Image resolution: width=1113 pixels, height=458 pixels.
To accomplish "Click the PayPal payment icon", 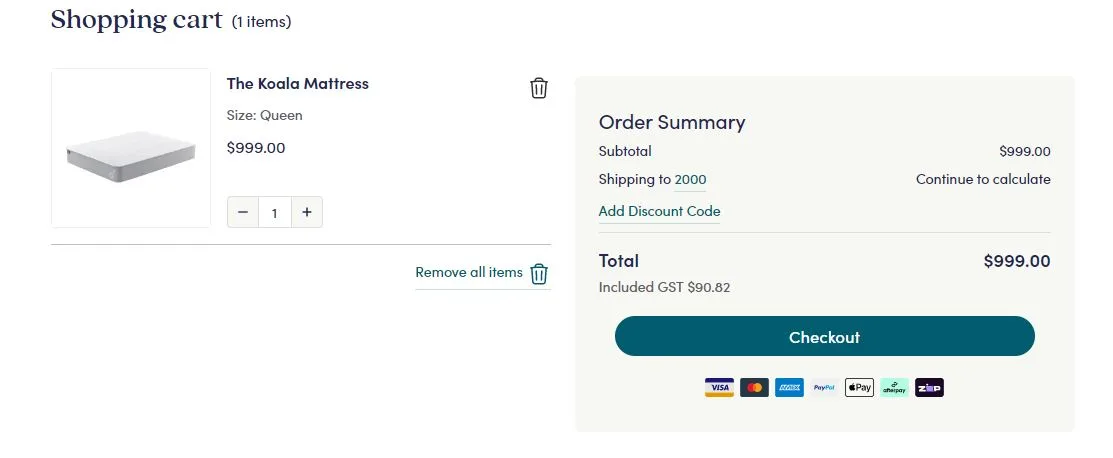I will 824,388.
